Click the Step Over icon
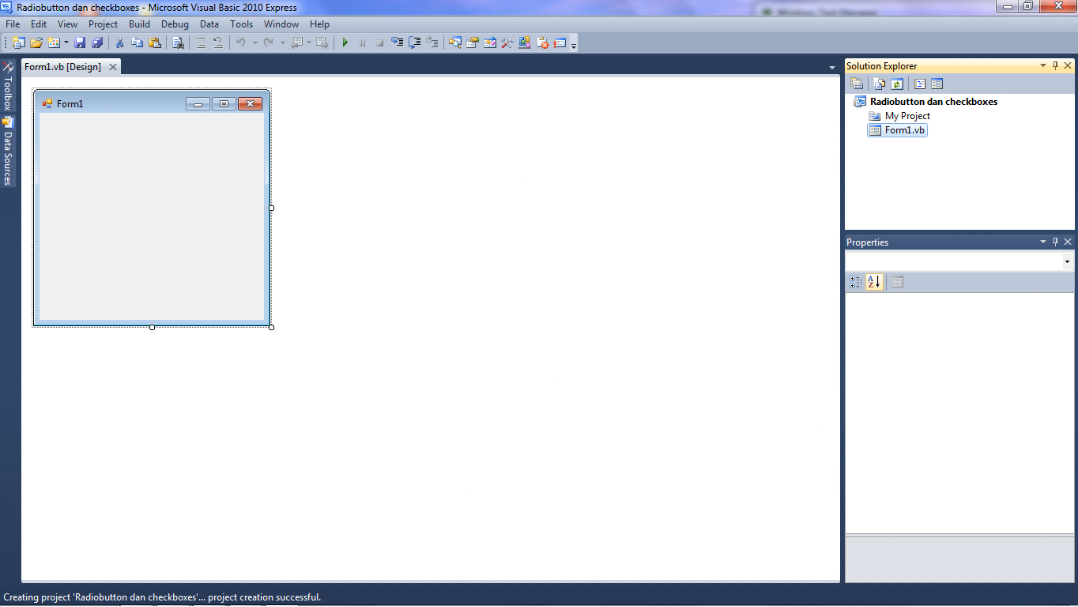This screenshot has width=1078, height=607. 415,43
